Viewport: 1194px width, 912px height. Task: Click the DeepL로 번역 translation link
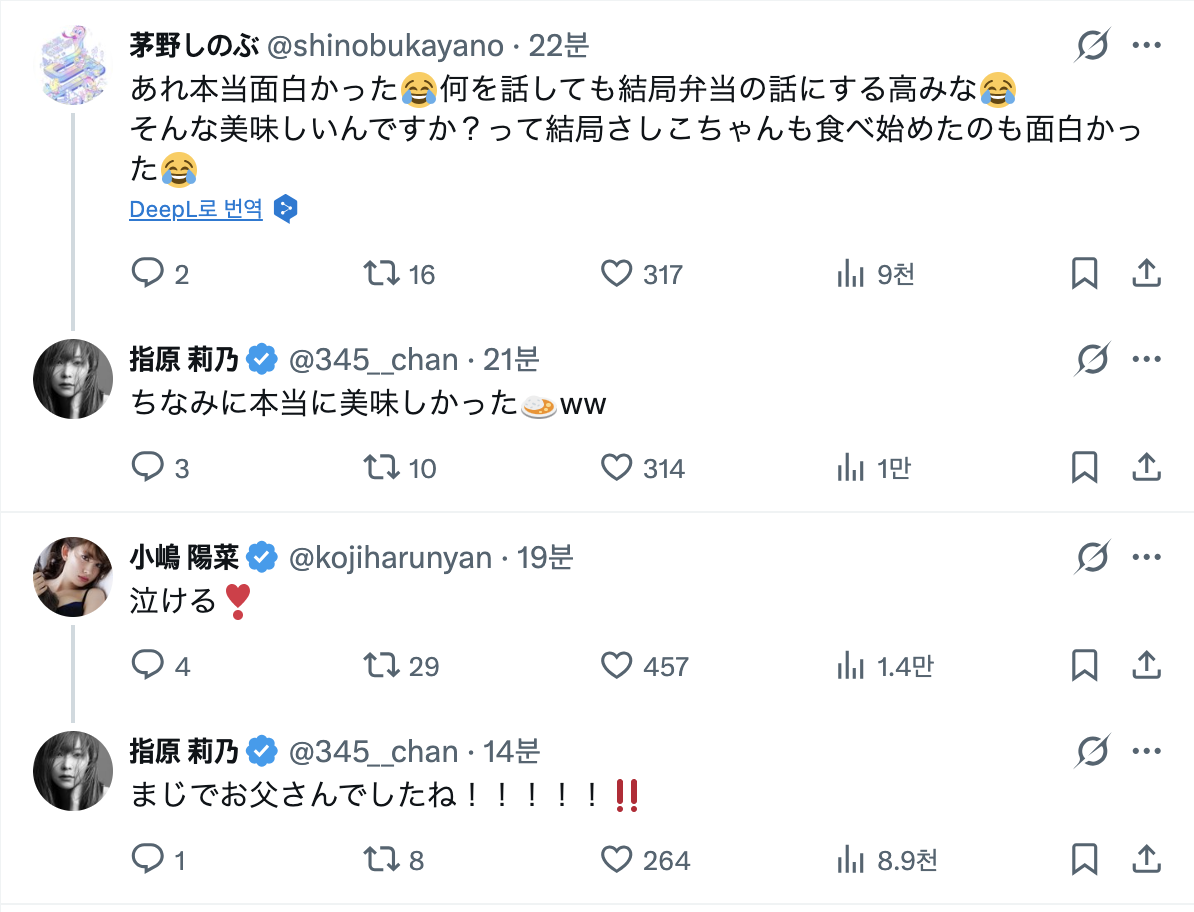click(196, 209)
